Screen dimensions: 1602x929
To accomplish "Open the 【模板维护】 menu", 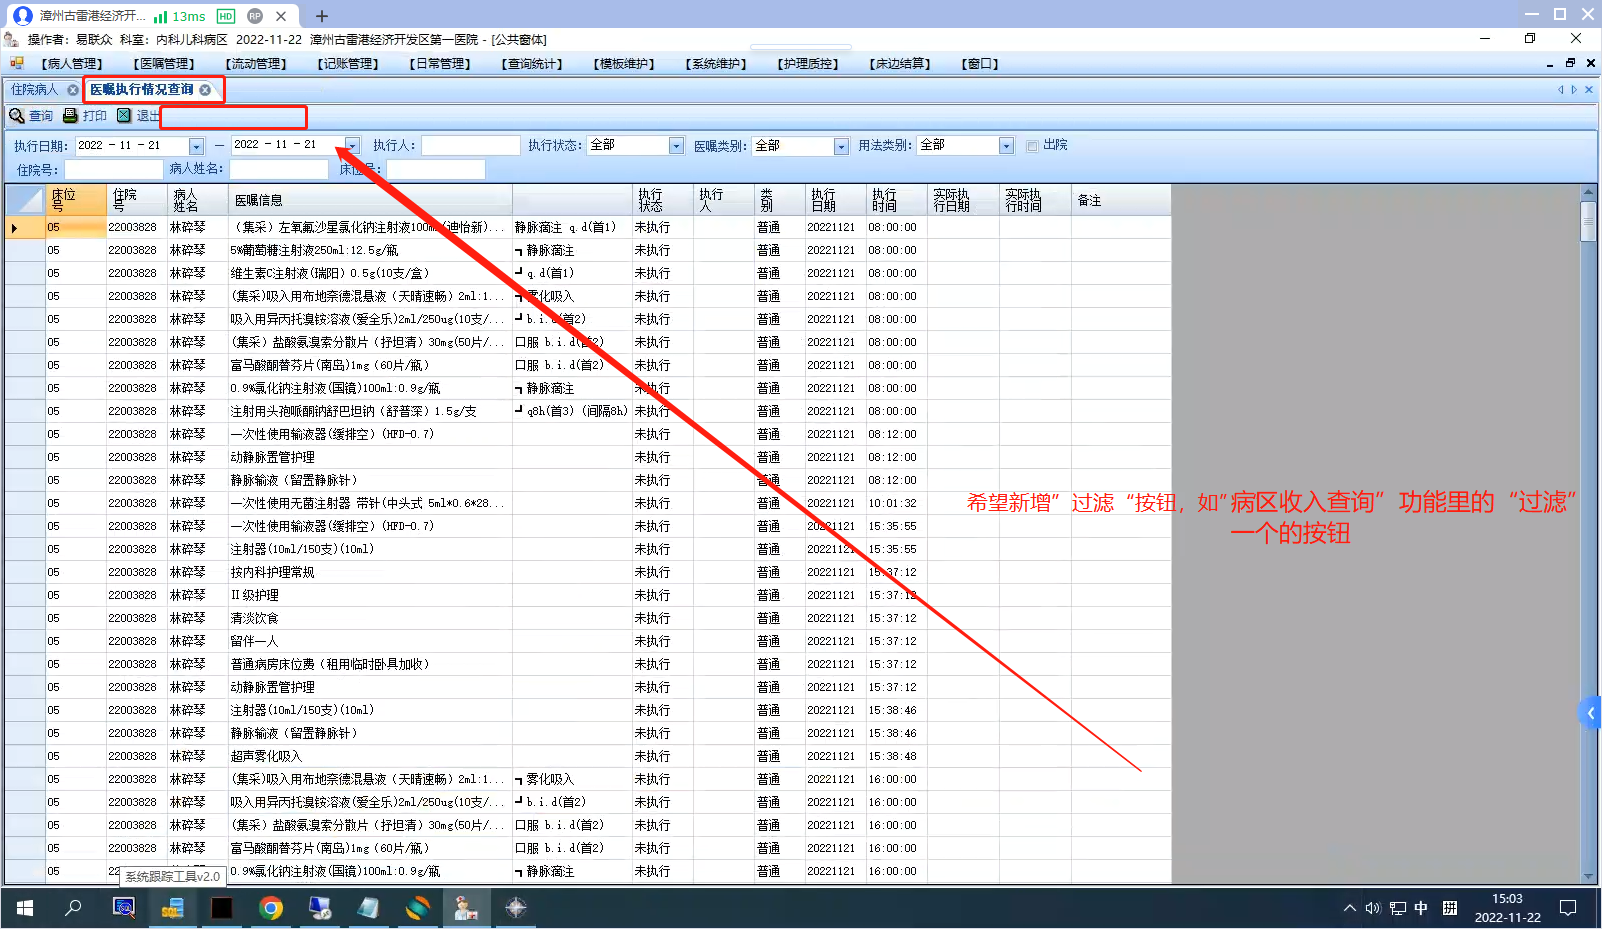I will [624, 64].
